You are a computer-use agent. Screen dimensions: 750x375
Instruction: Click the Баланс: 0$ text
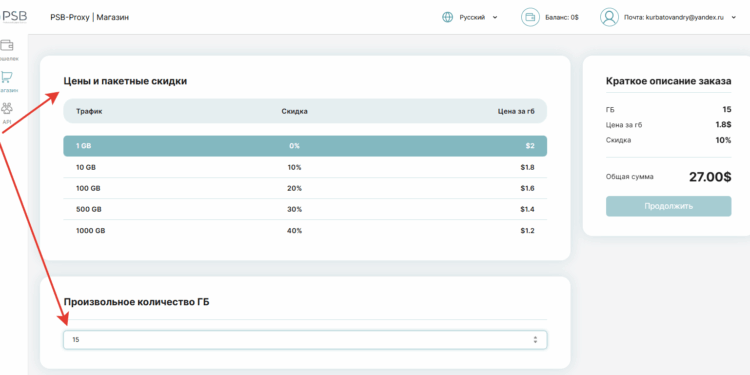(x=562, y=17)
